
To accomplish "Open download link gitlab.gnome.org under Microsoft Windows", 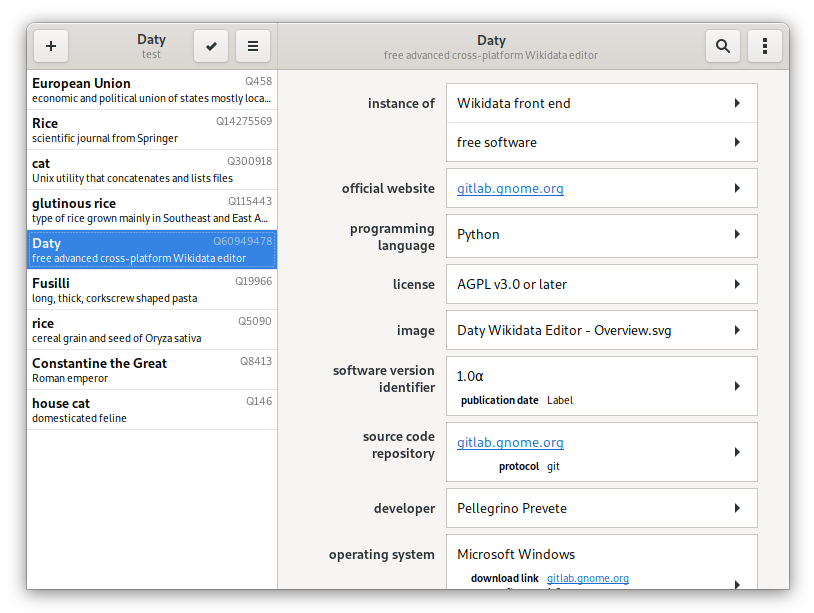I will [588, 578].
